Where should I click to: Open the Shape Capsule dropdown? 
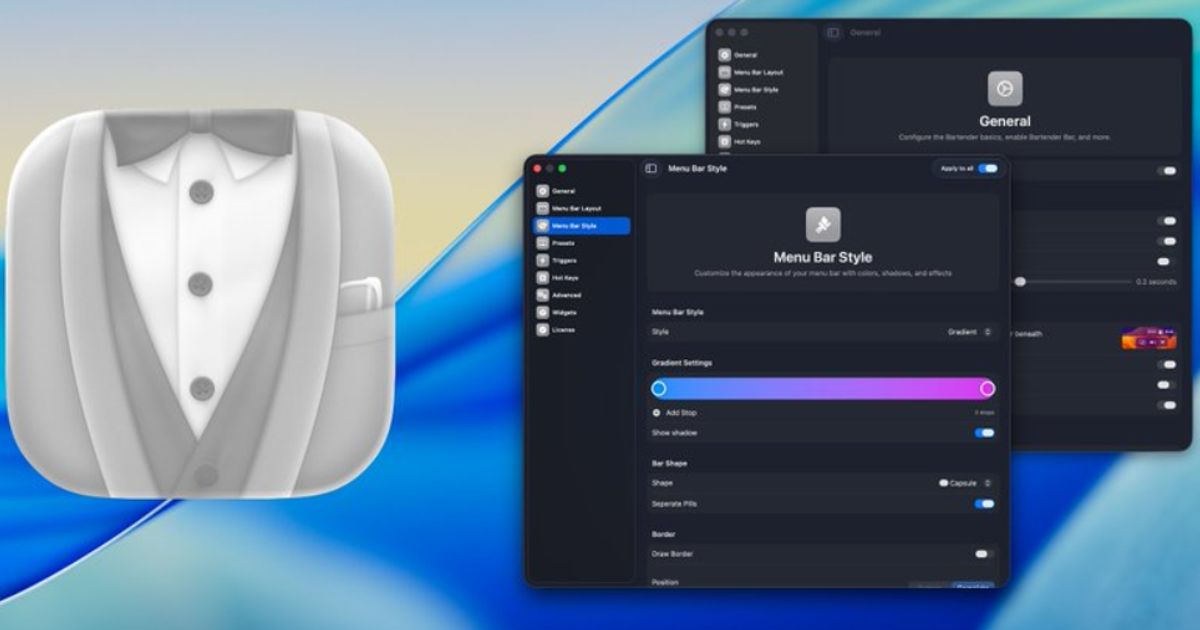coord(965,483)
